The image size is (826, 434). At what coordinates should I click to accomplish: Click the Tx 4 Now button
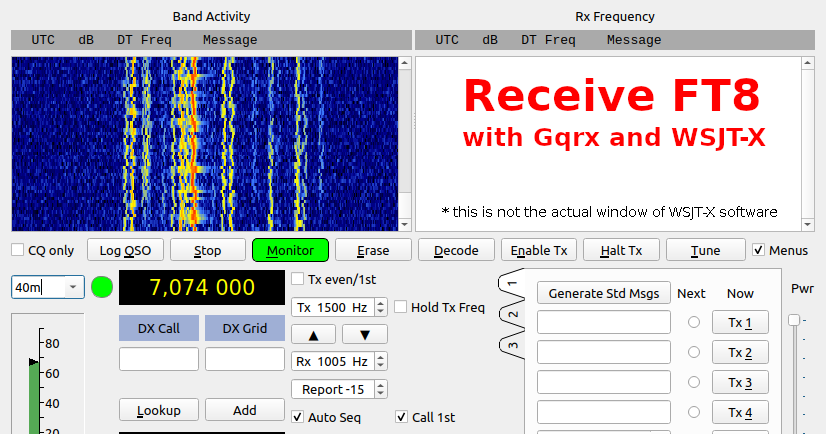click(740, 412)
